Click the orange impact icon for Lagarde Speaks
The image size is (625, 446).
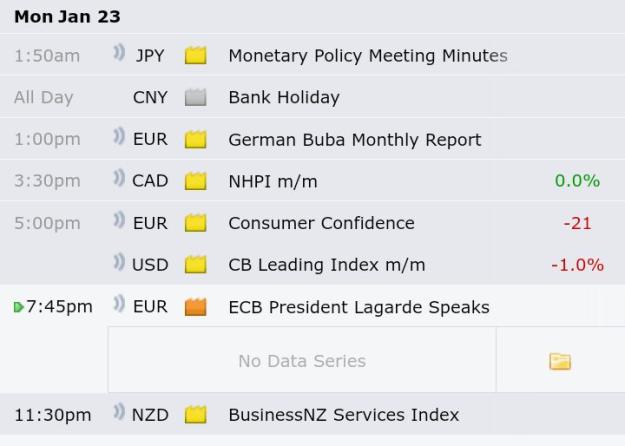(196, 307)
